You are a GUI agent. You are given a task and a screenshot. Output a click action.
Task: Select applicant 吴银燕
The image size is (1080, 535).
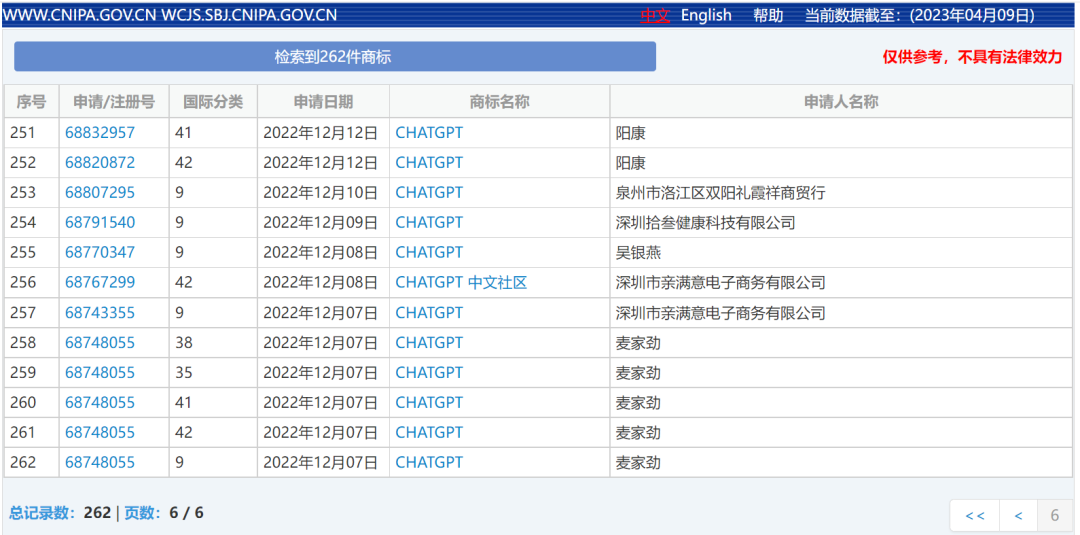point(638,253)
